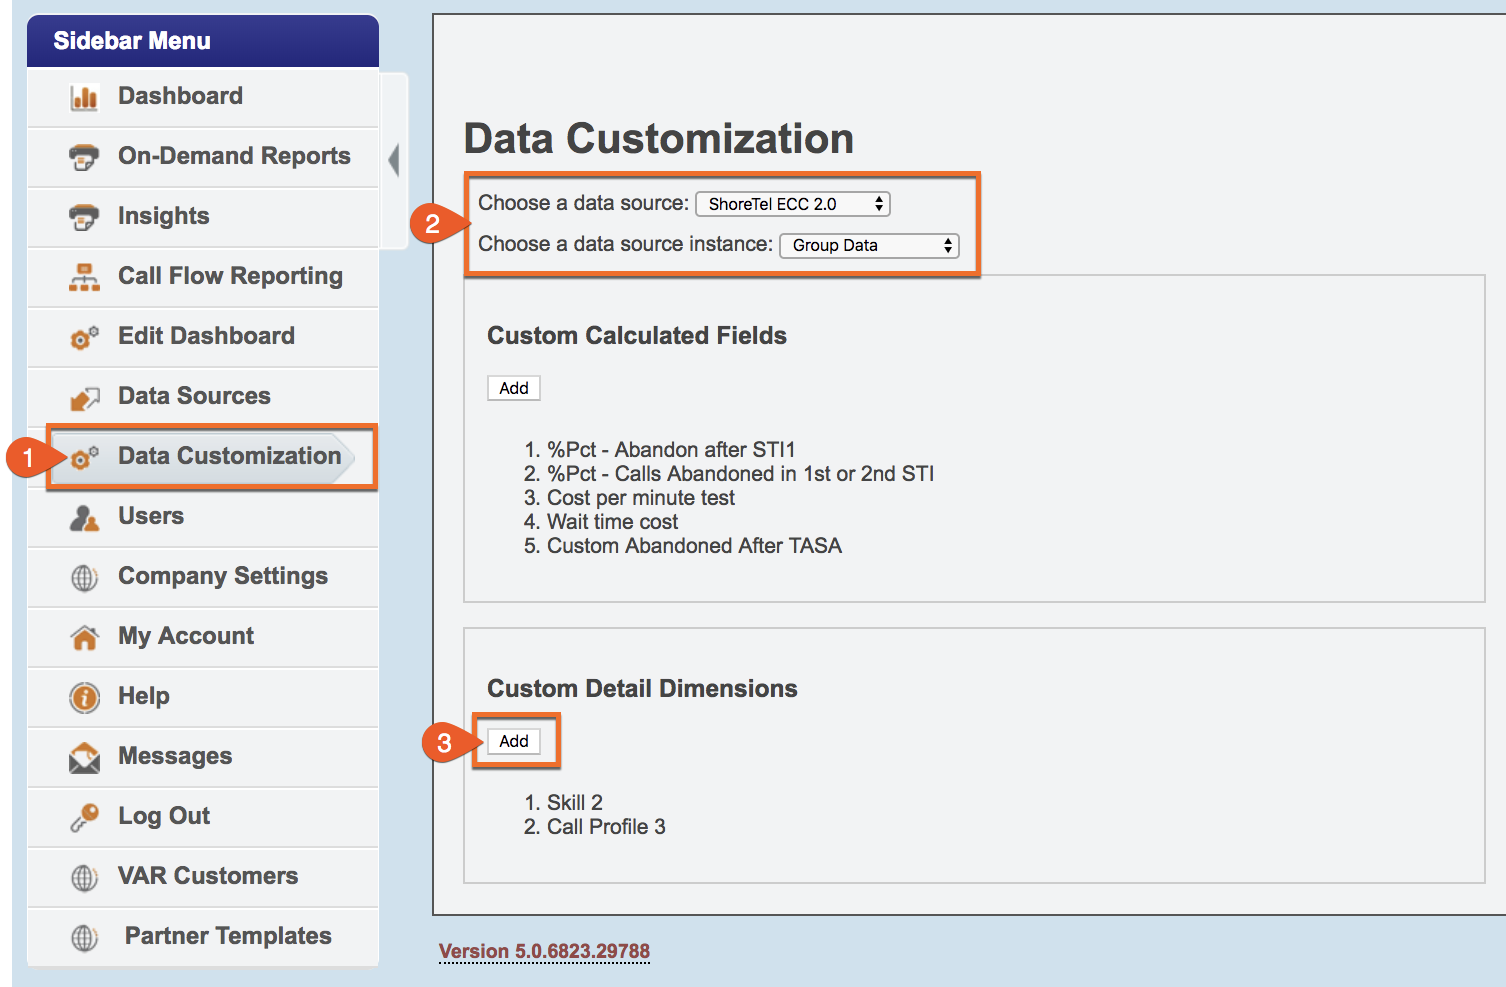
Task: Select VAR Customers in the sidebar
Action: pos(207,876)
